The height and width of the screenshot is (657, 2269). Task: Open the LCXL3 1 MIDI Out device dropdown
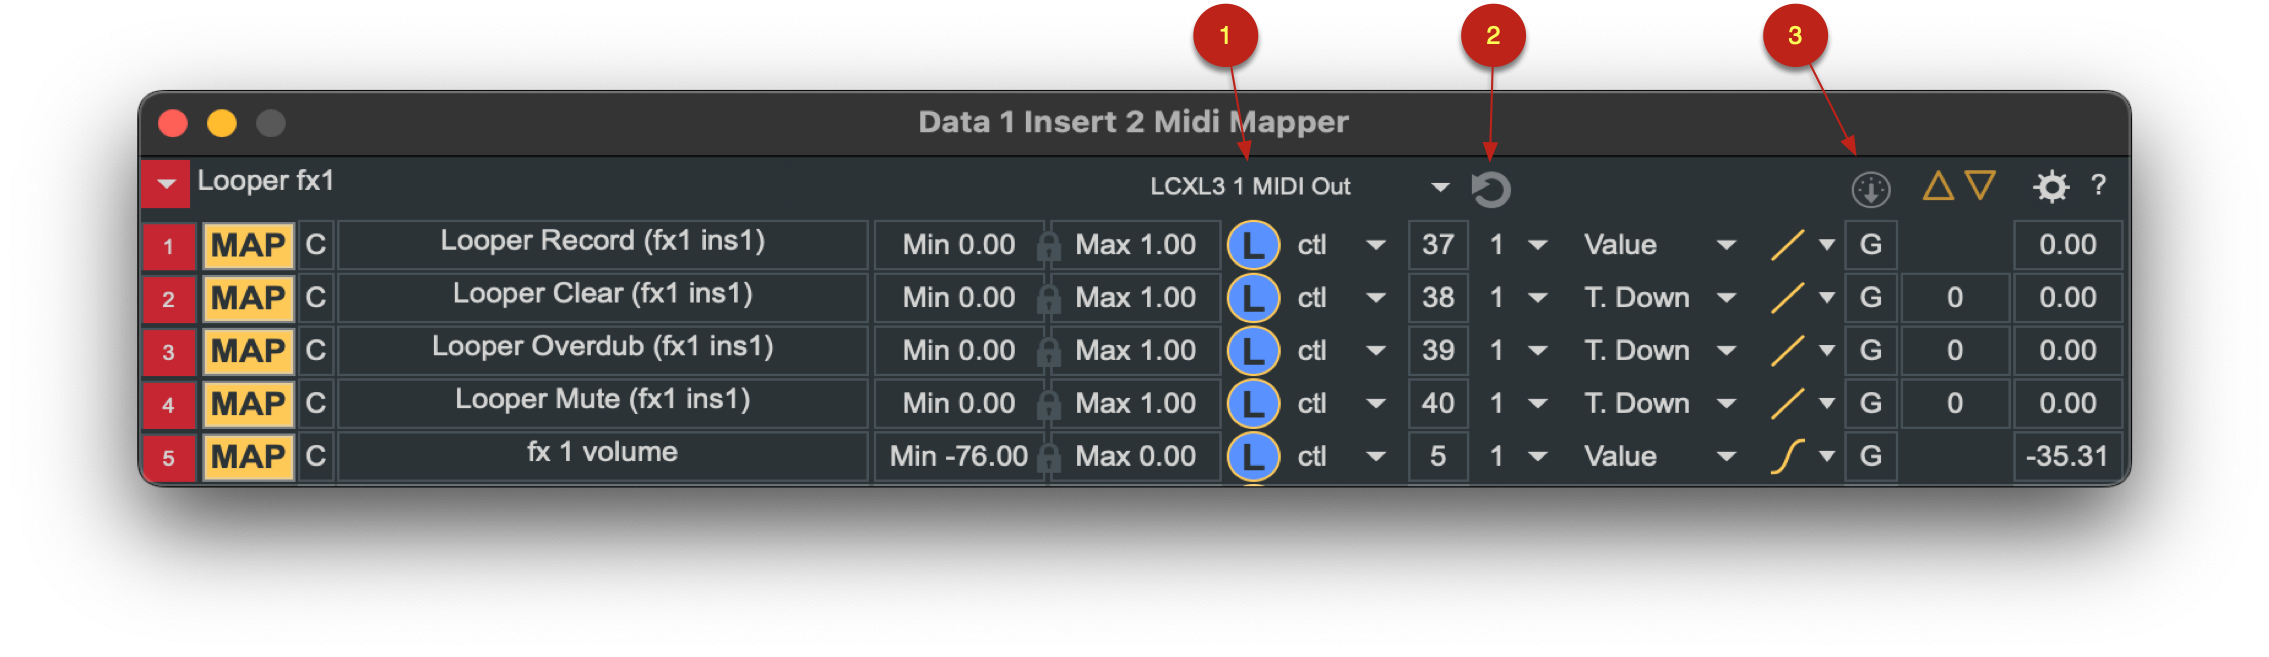coord(1299,187)
